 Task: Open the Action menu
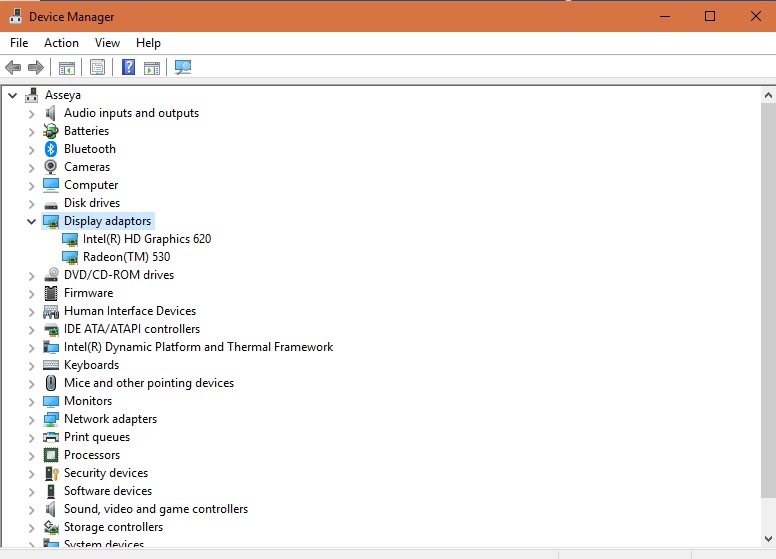61,43
